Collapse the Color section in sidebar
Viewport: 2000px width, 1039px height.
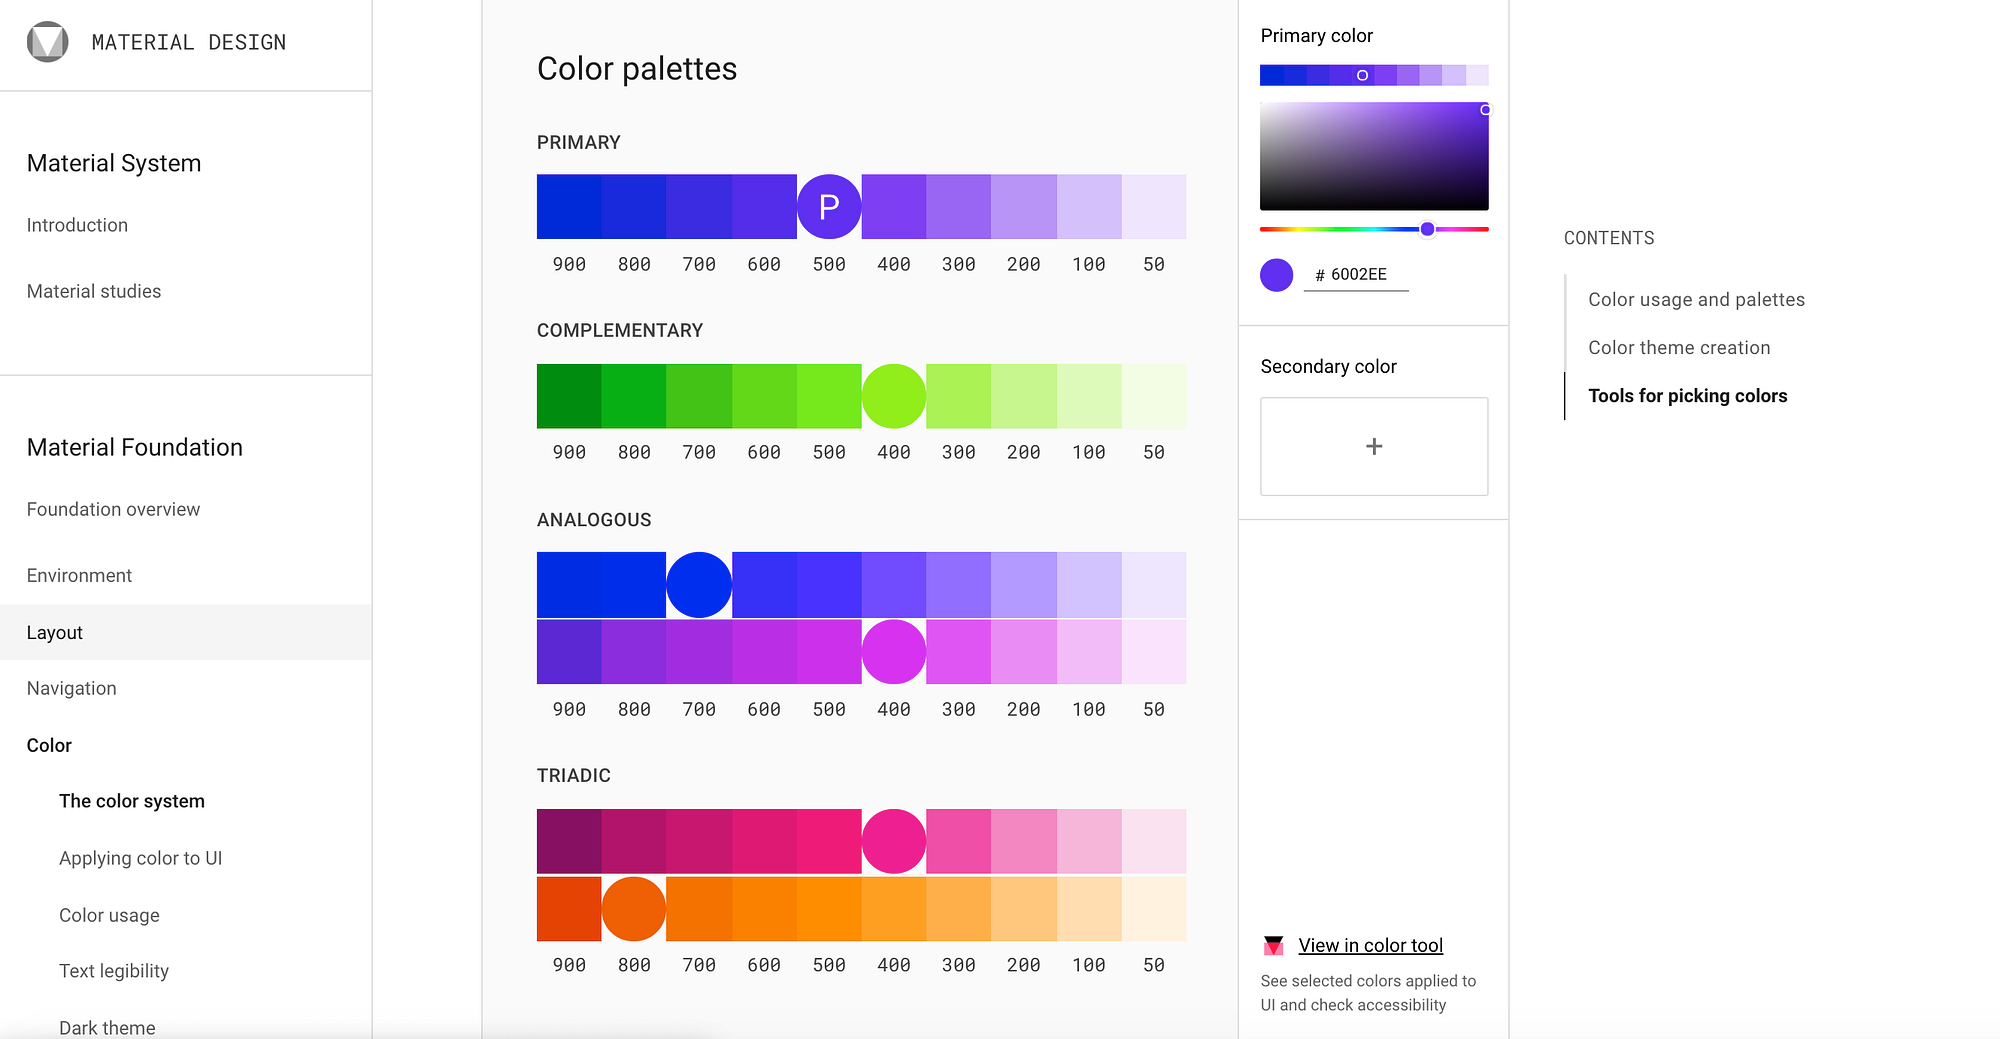coord(49,746)
